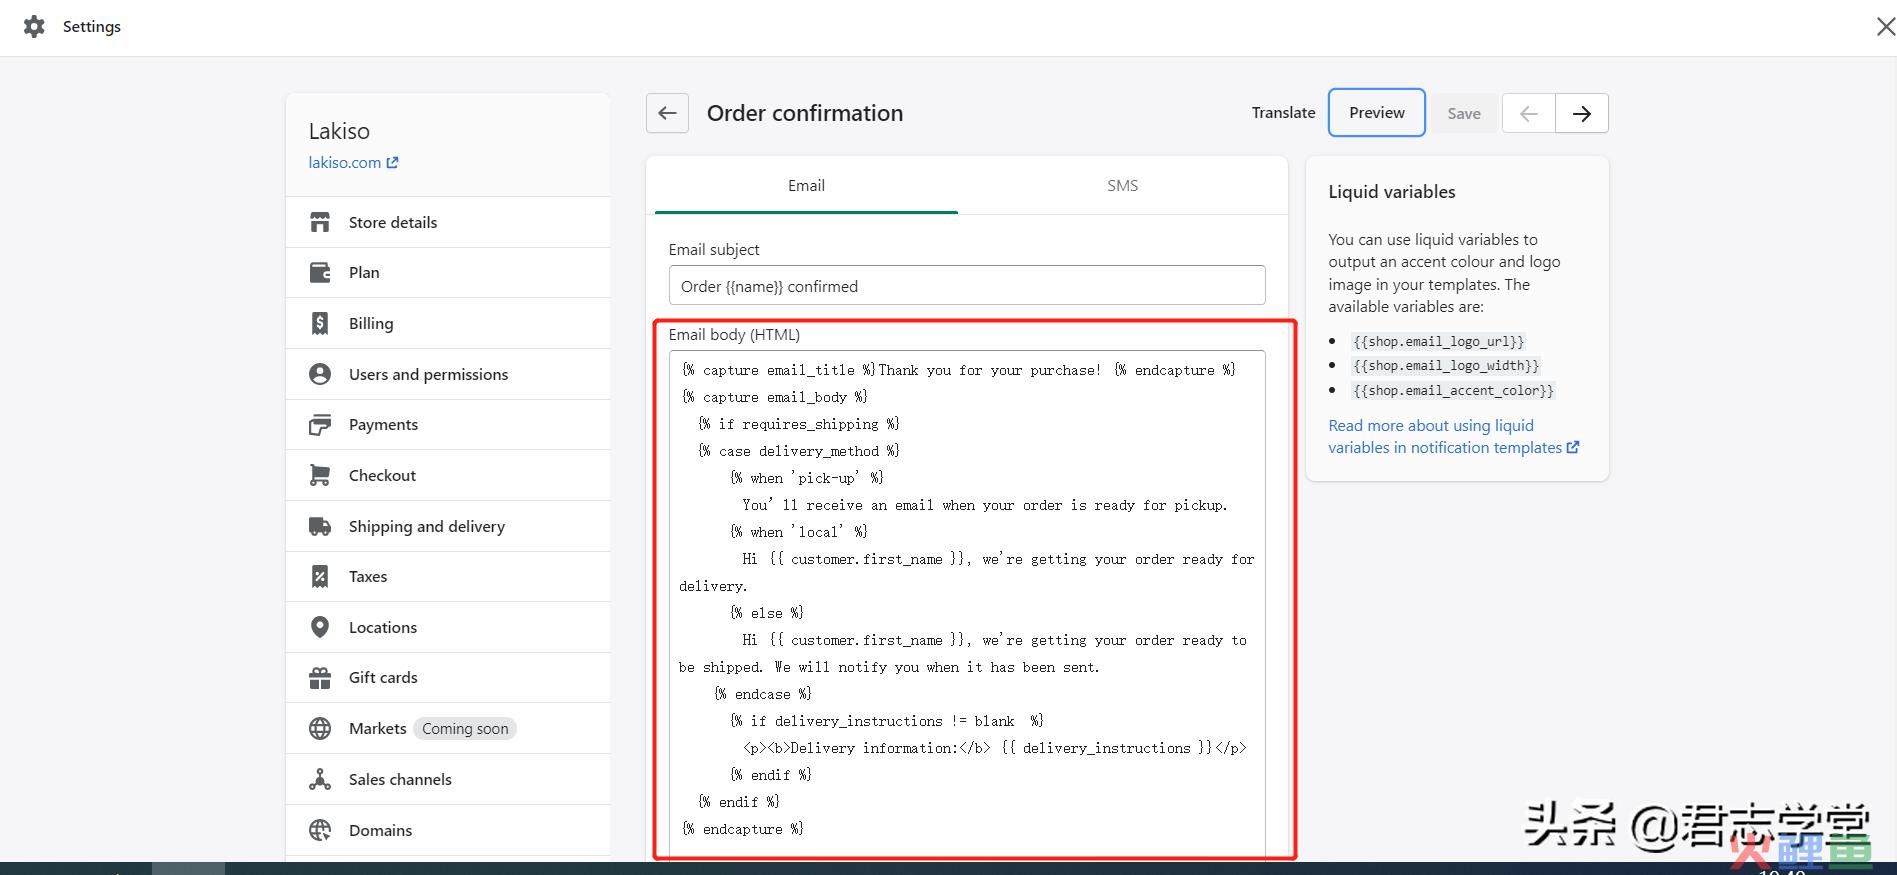This screenshot has height=875, width=1897.
Task: Select the {{shop.email_logo_width}} variable
Action: 1446,366
